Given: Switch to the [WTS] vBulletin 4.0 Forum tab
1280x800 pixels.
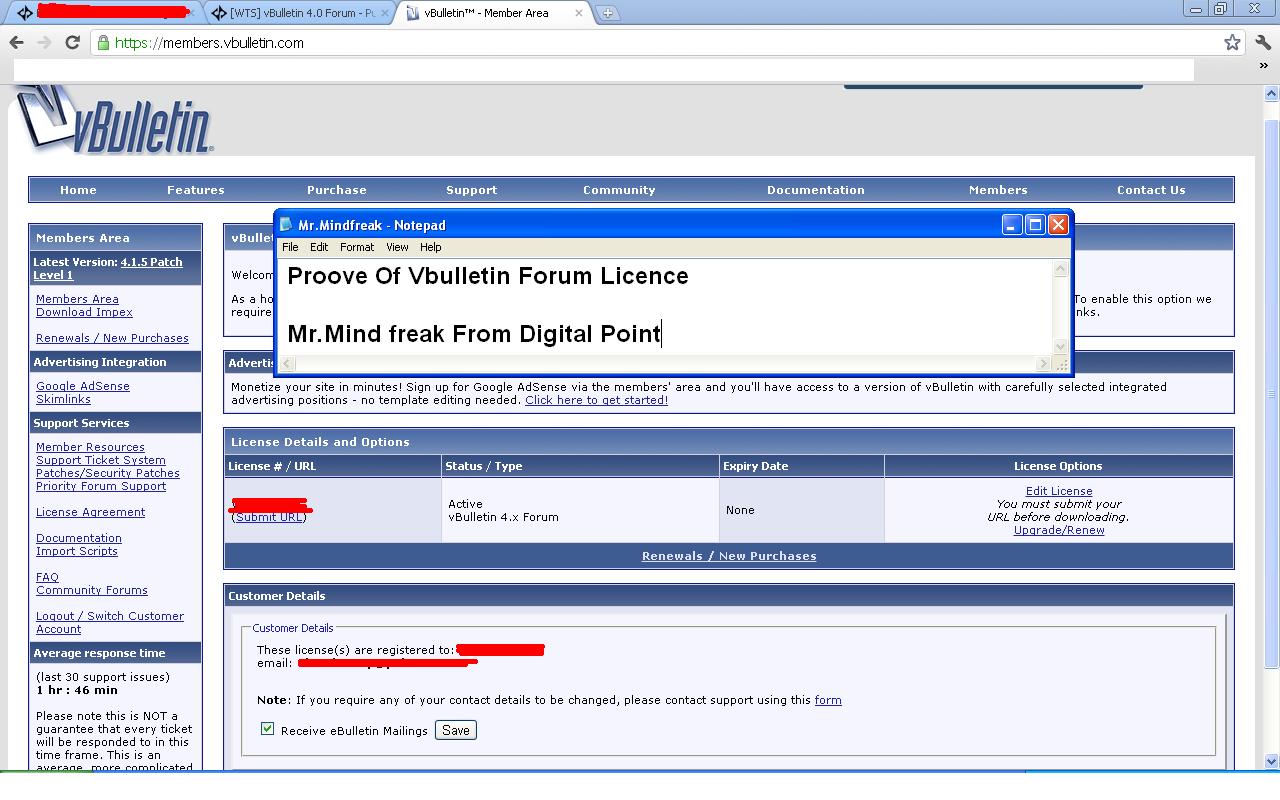Looking at the screenshot, I should [x=299, y=13].
